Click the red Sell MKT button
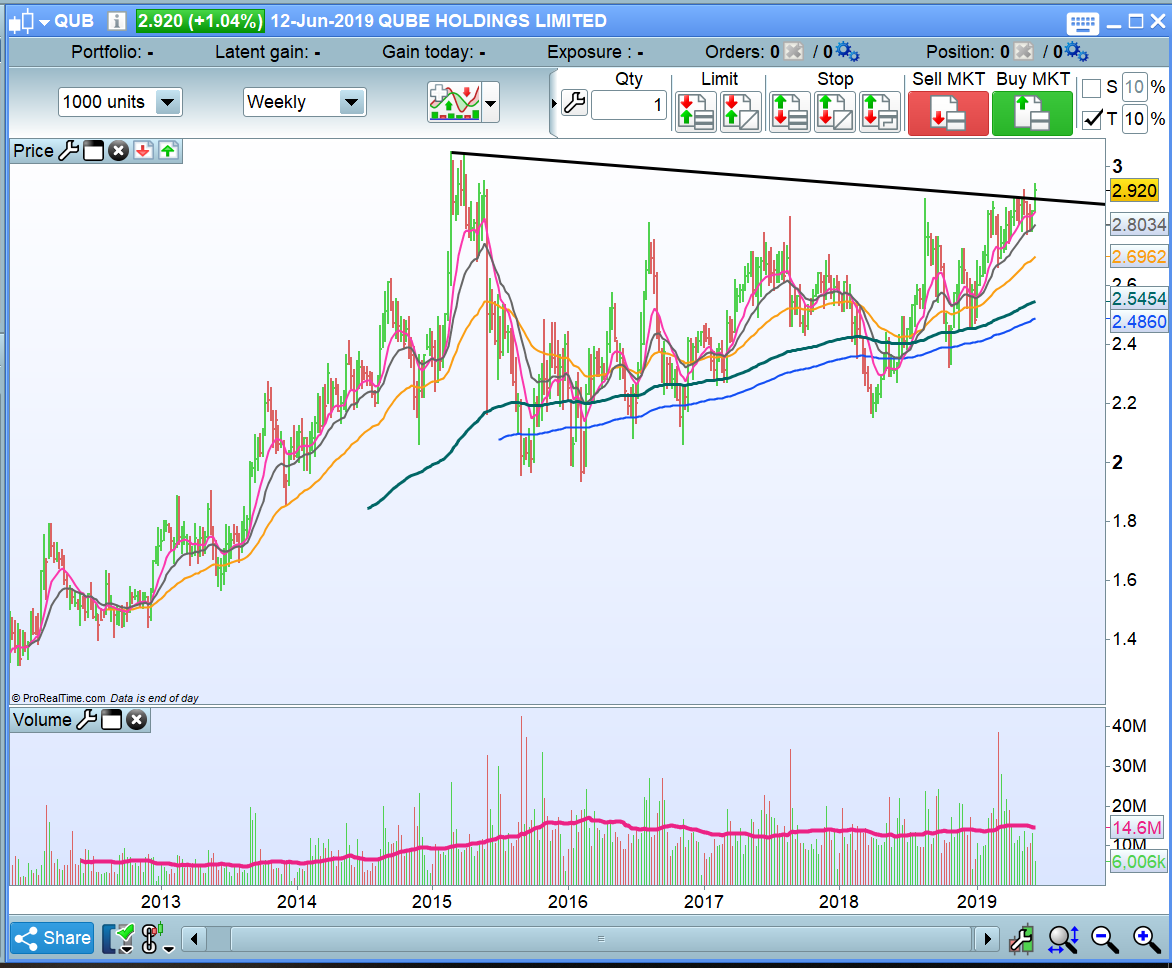This screenshot has height=968, width=1172. point(948,113)
